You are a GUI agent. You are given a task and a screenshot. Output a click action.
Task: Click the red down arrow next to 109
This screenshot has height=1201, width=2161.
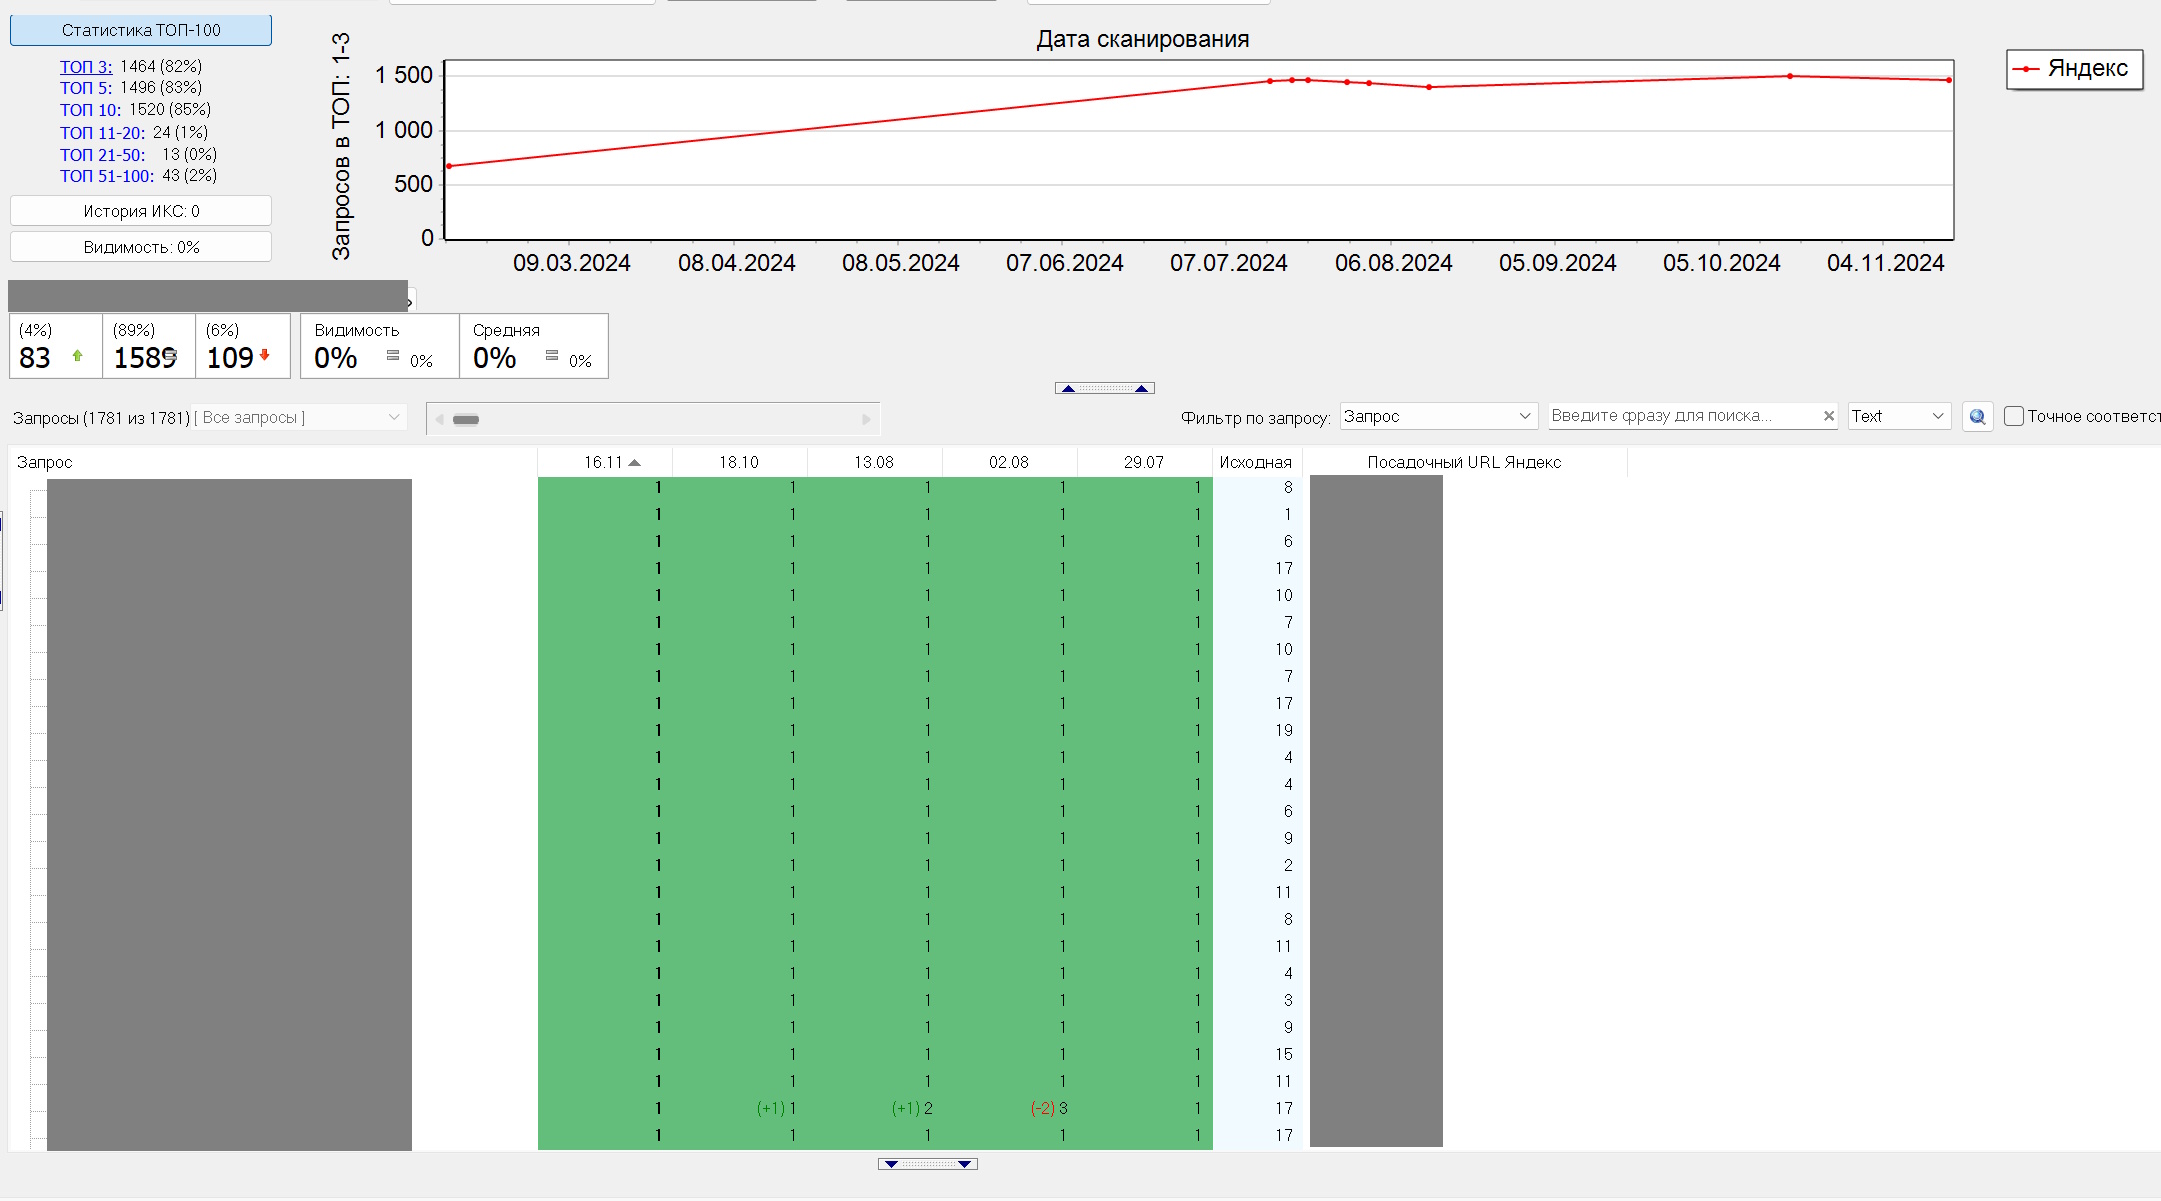(x=265, y=355)
